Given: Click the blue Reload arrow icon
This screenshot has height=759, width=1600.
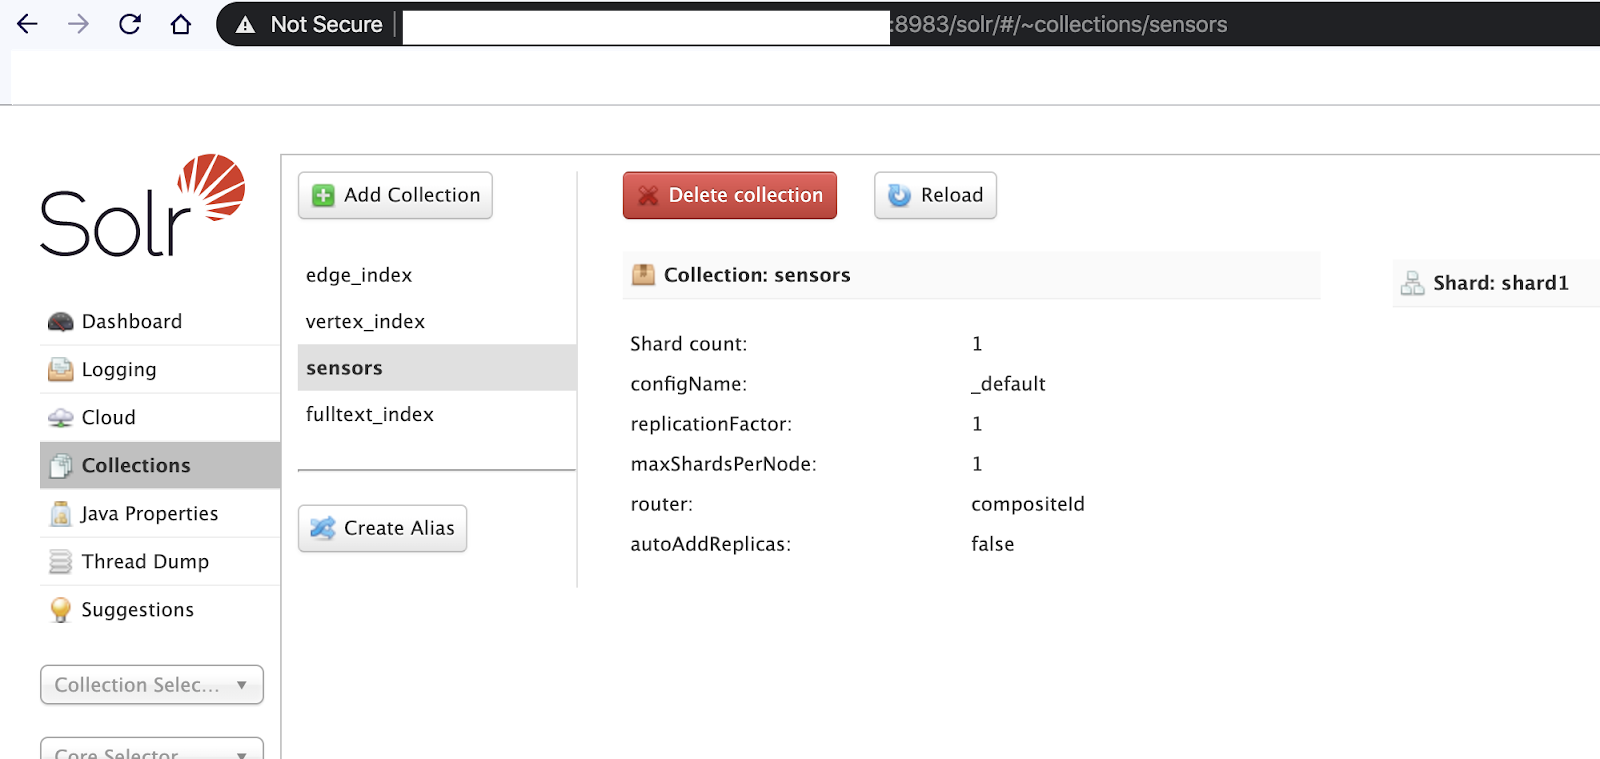Looking at the screenshot, I should pyautogui.click(x=900, y=196).
